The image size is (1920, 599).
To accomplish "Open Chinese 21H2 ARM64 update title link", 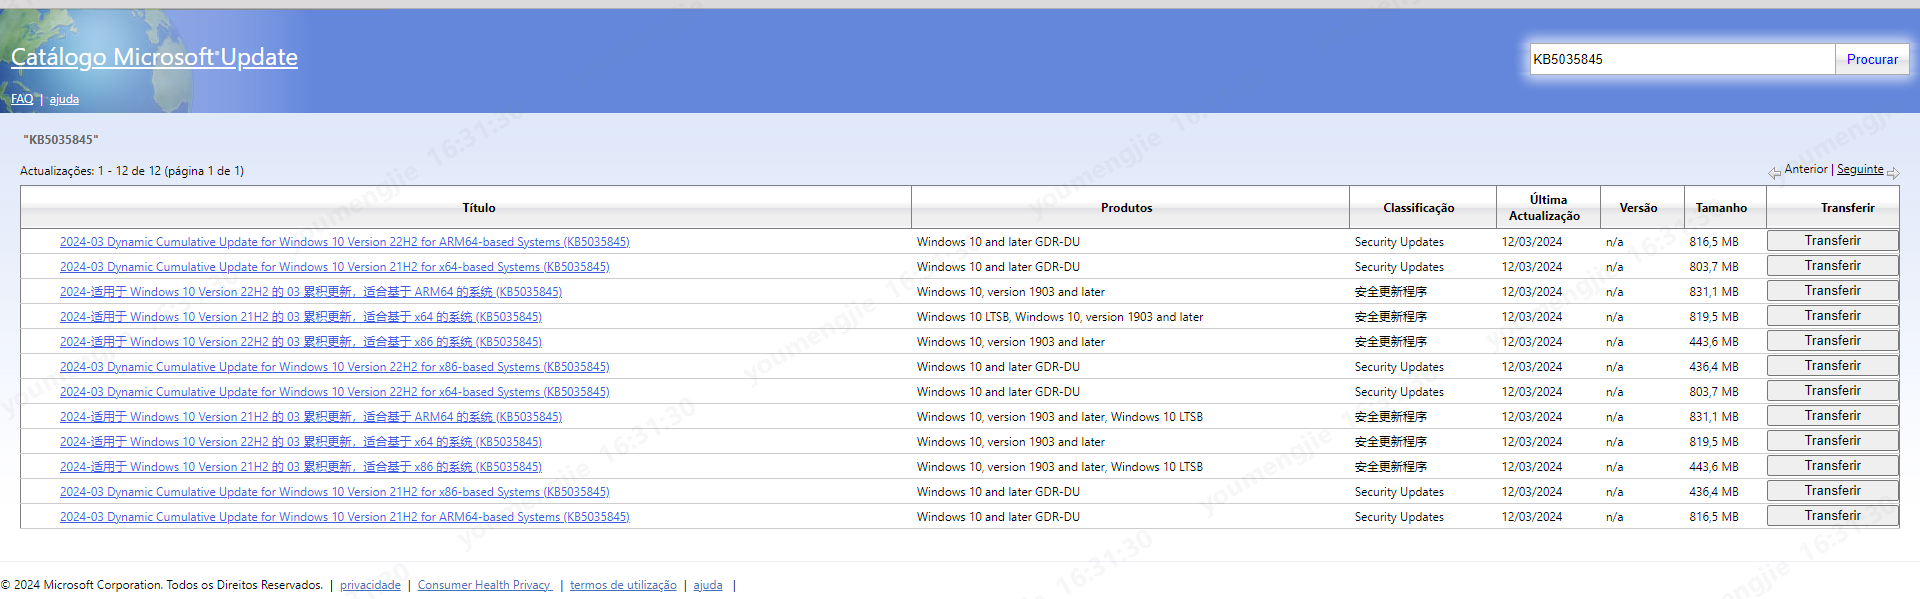I will coord(311,417).
